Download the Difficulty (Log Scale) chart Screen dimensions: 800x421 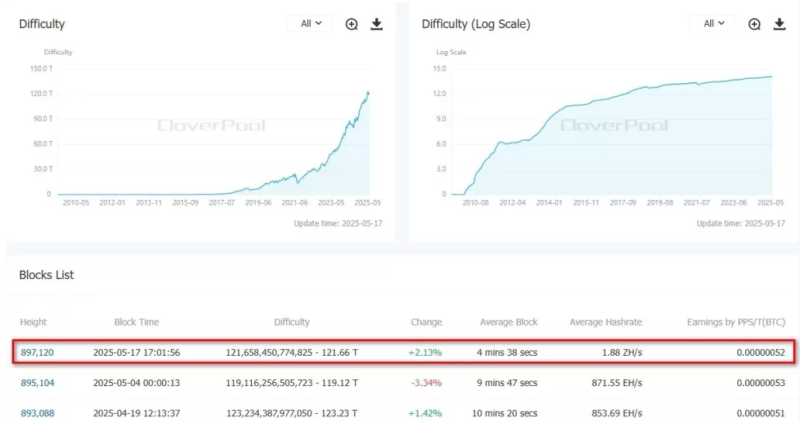click(x=780, y=24)
